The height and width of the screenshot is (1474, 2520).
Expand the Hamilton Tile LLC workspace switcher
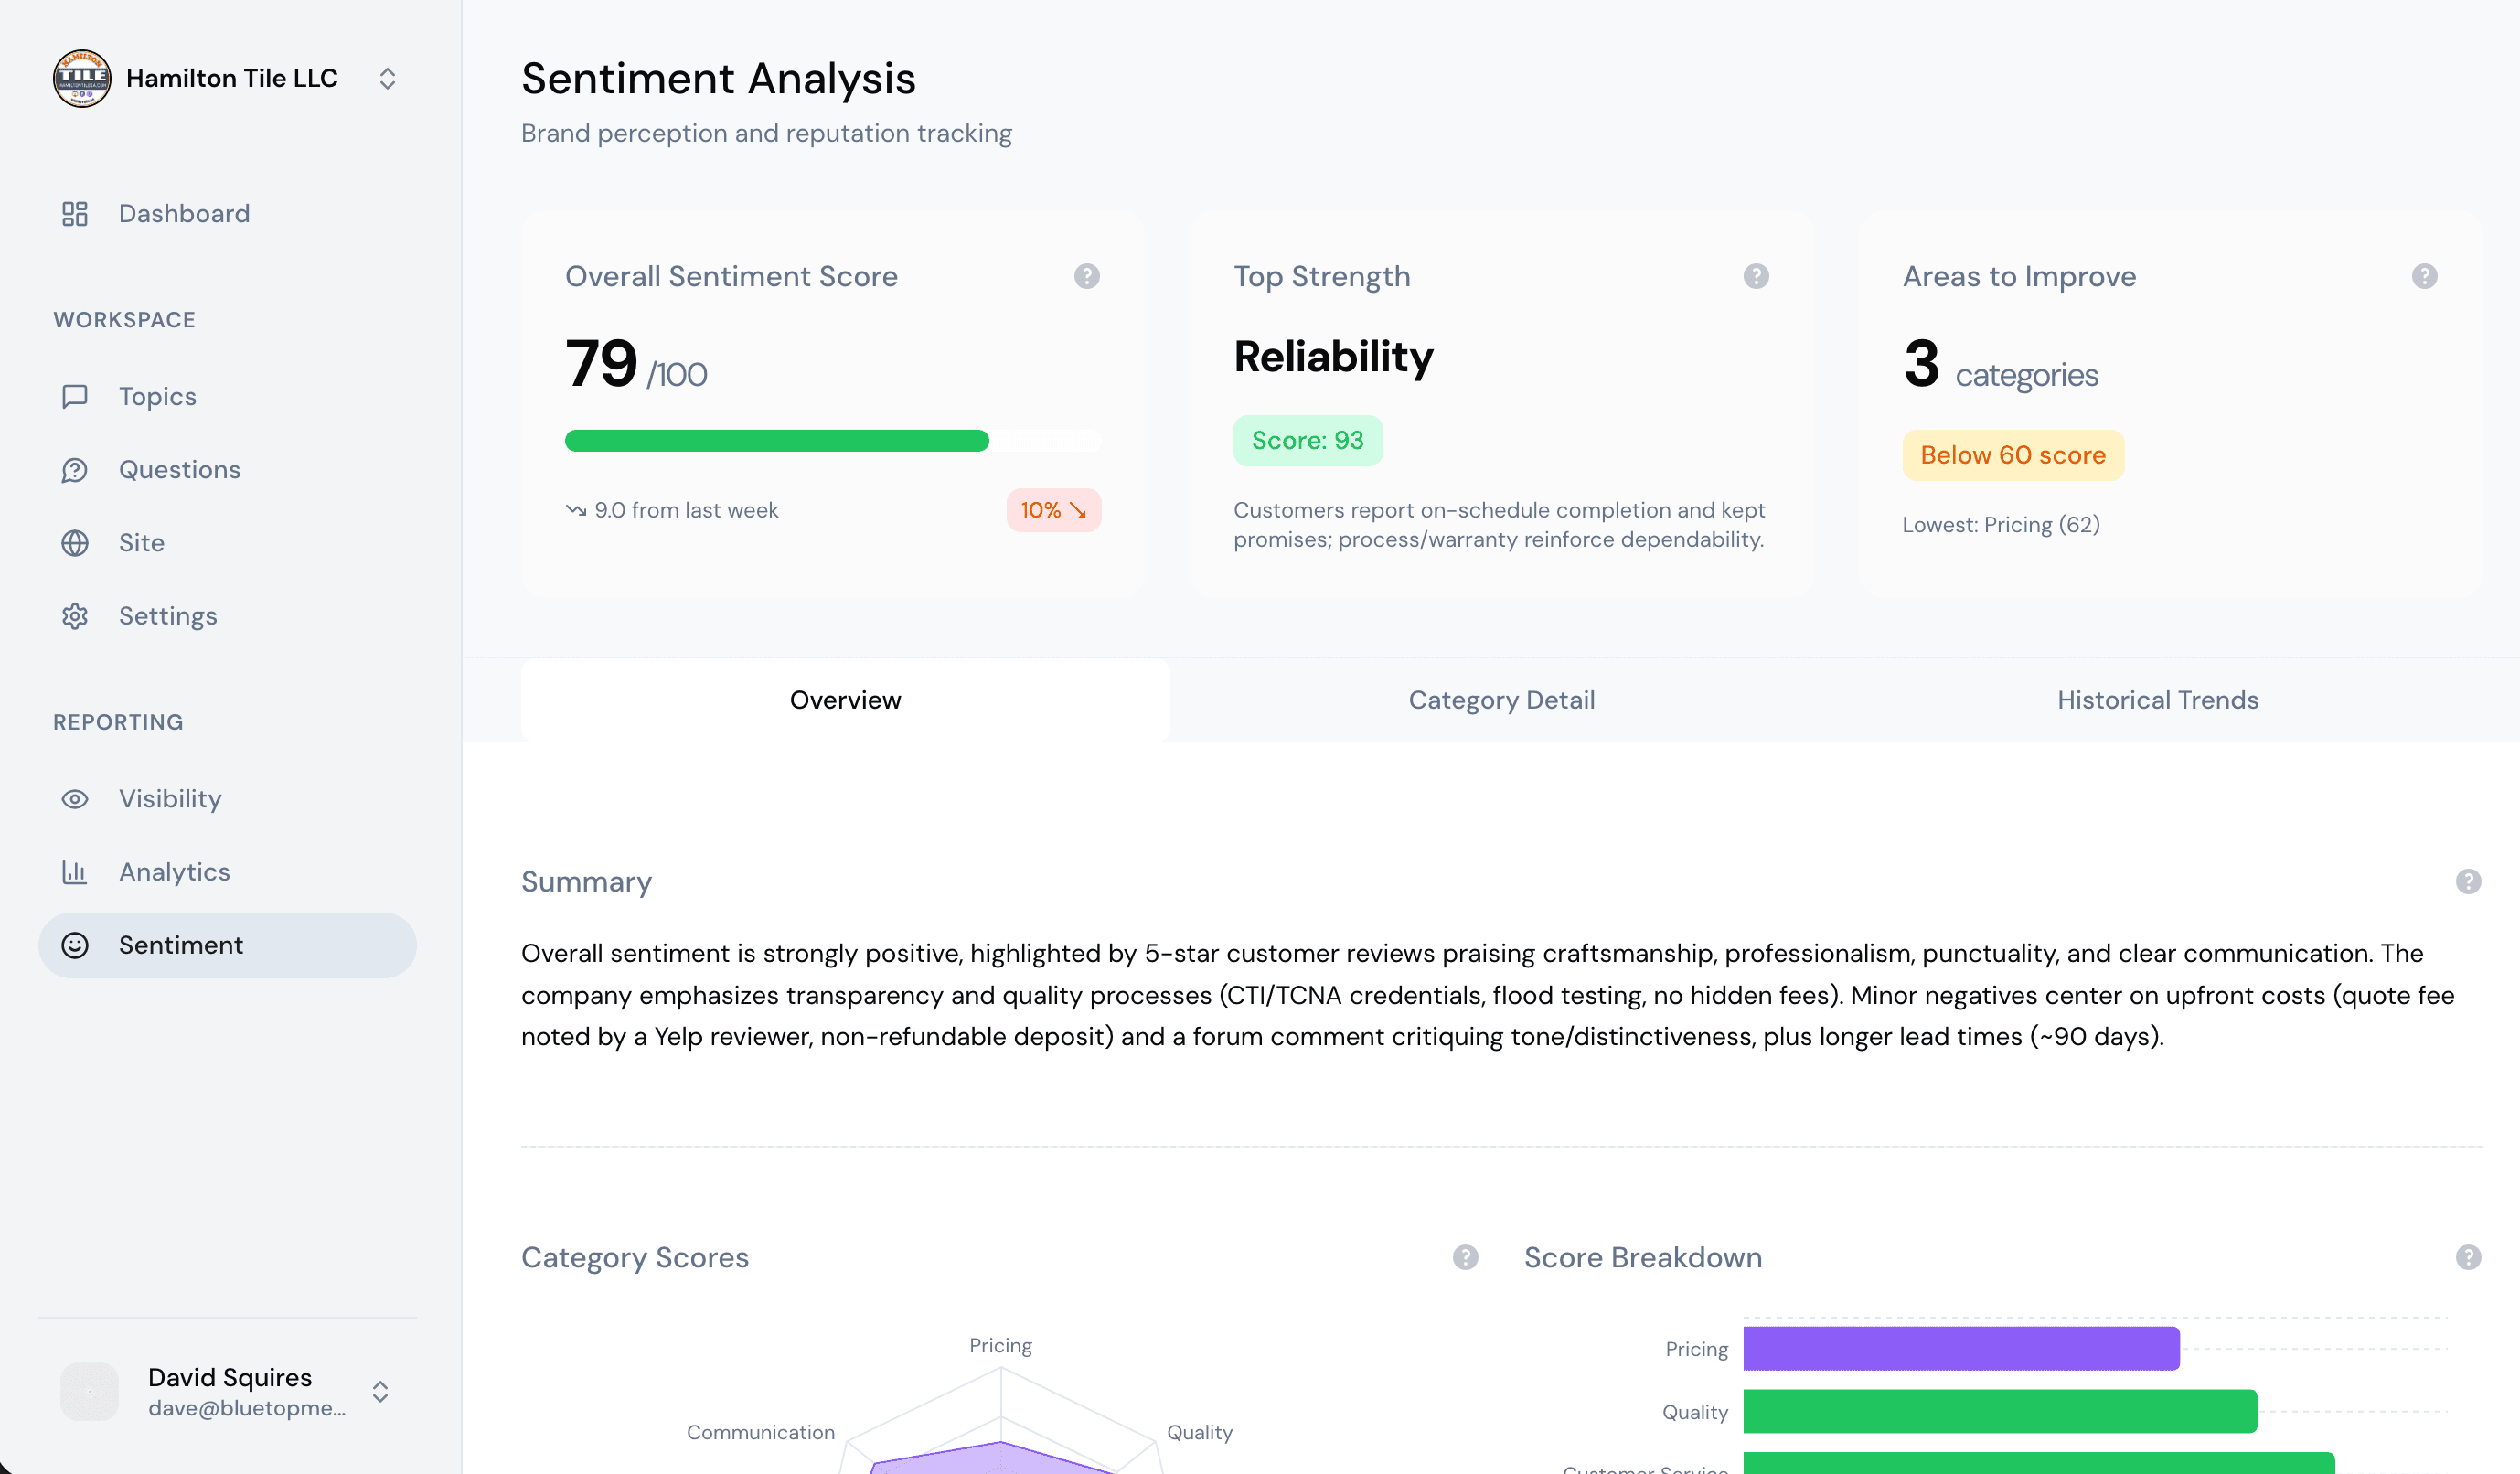tap(388, 78)
